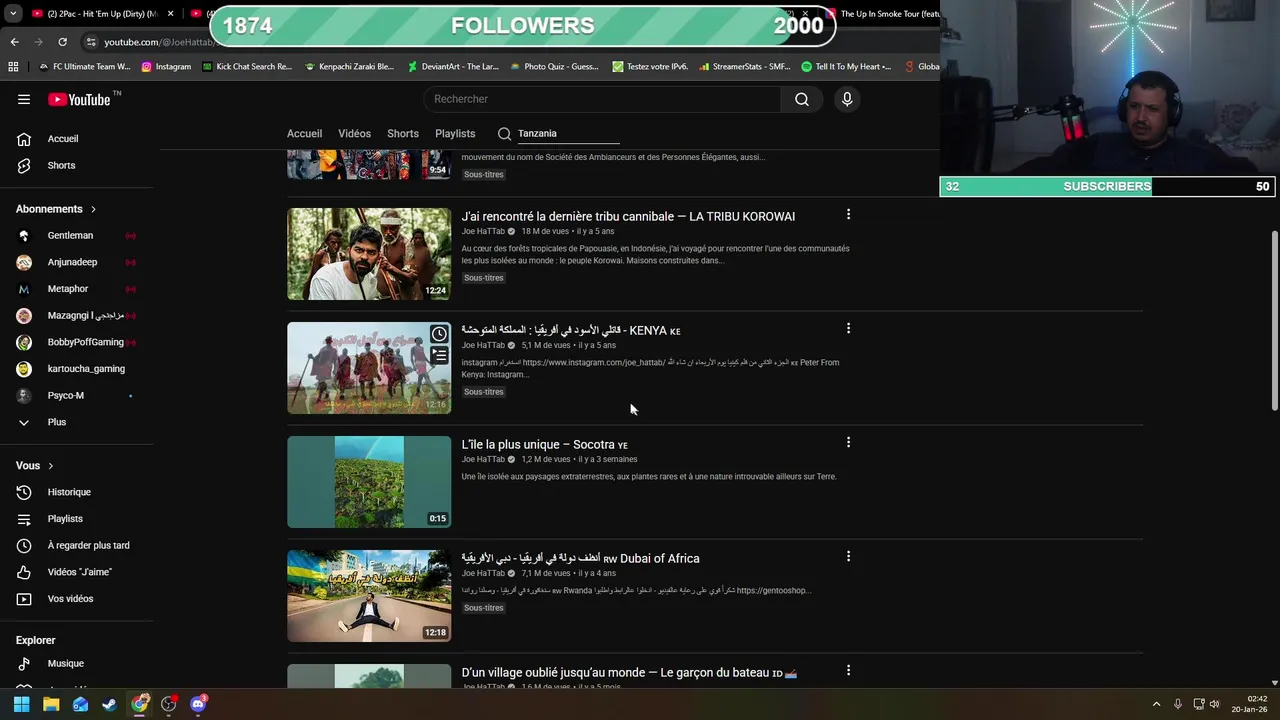Viewport: 1280px width, 720px height.
Task: Switch to the Vidéos channel tab
Action: 354,134
